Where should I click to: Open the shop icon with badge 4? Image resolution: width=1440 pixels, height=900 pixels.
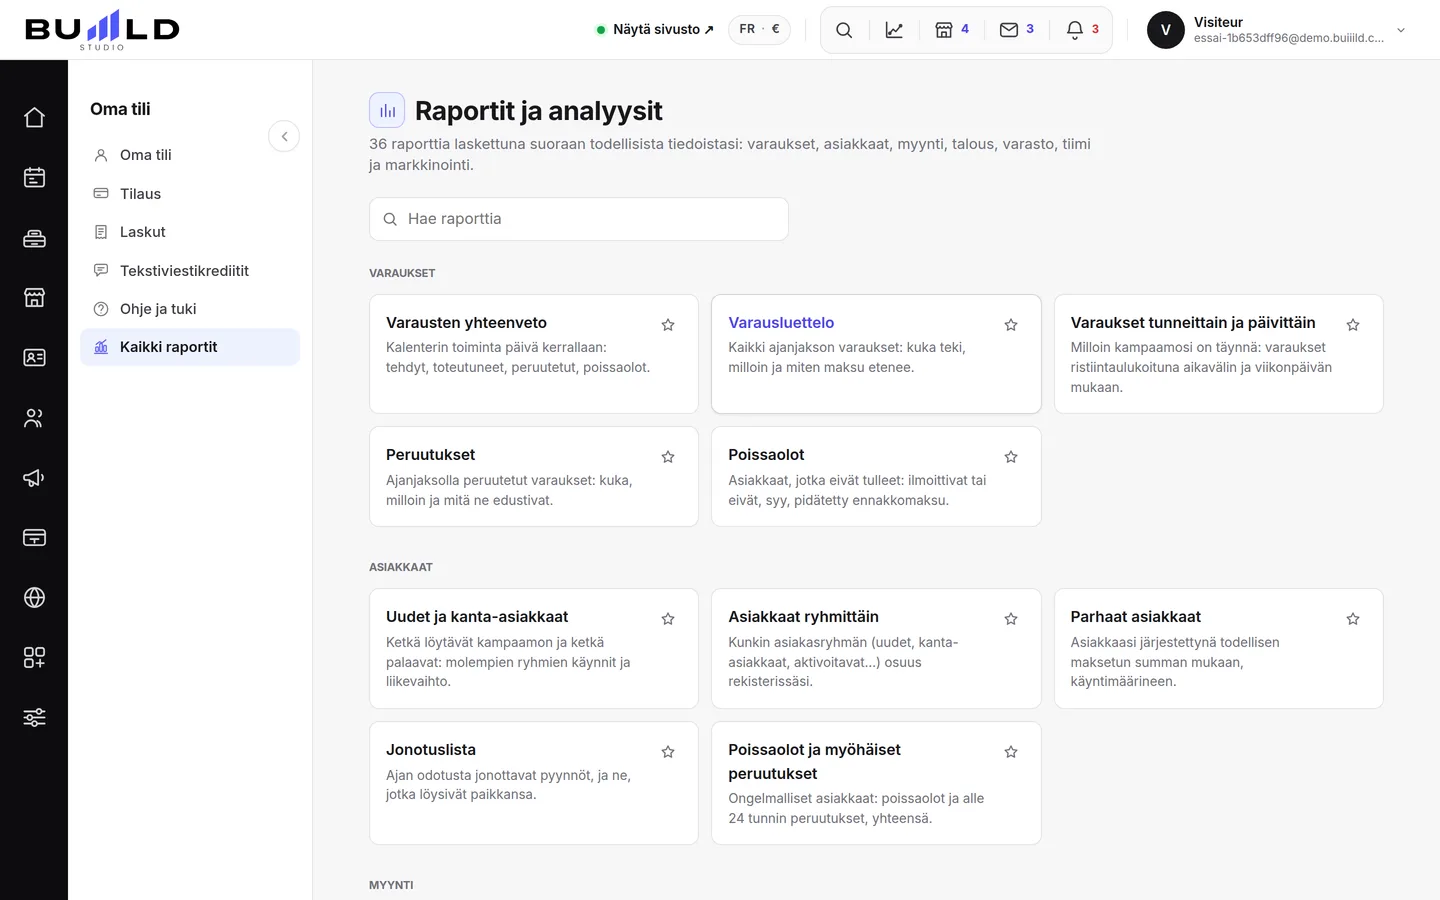point(952,30)
